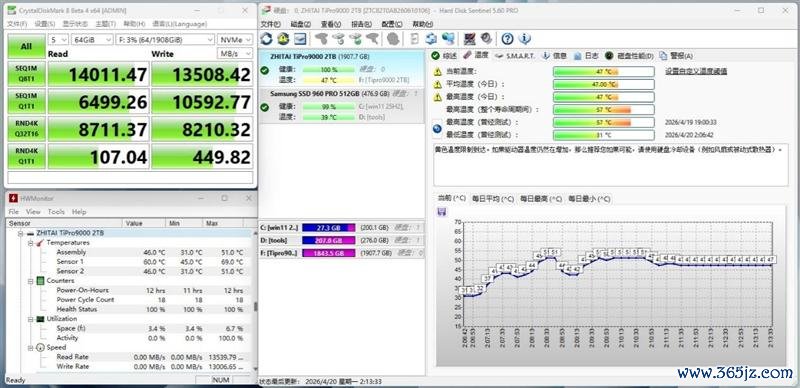Open the NVMe profile dropdown
Viewport: 800px width, 388px height.
(x=235, y=40)
